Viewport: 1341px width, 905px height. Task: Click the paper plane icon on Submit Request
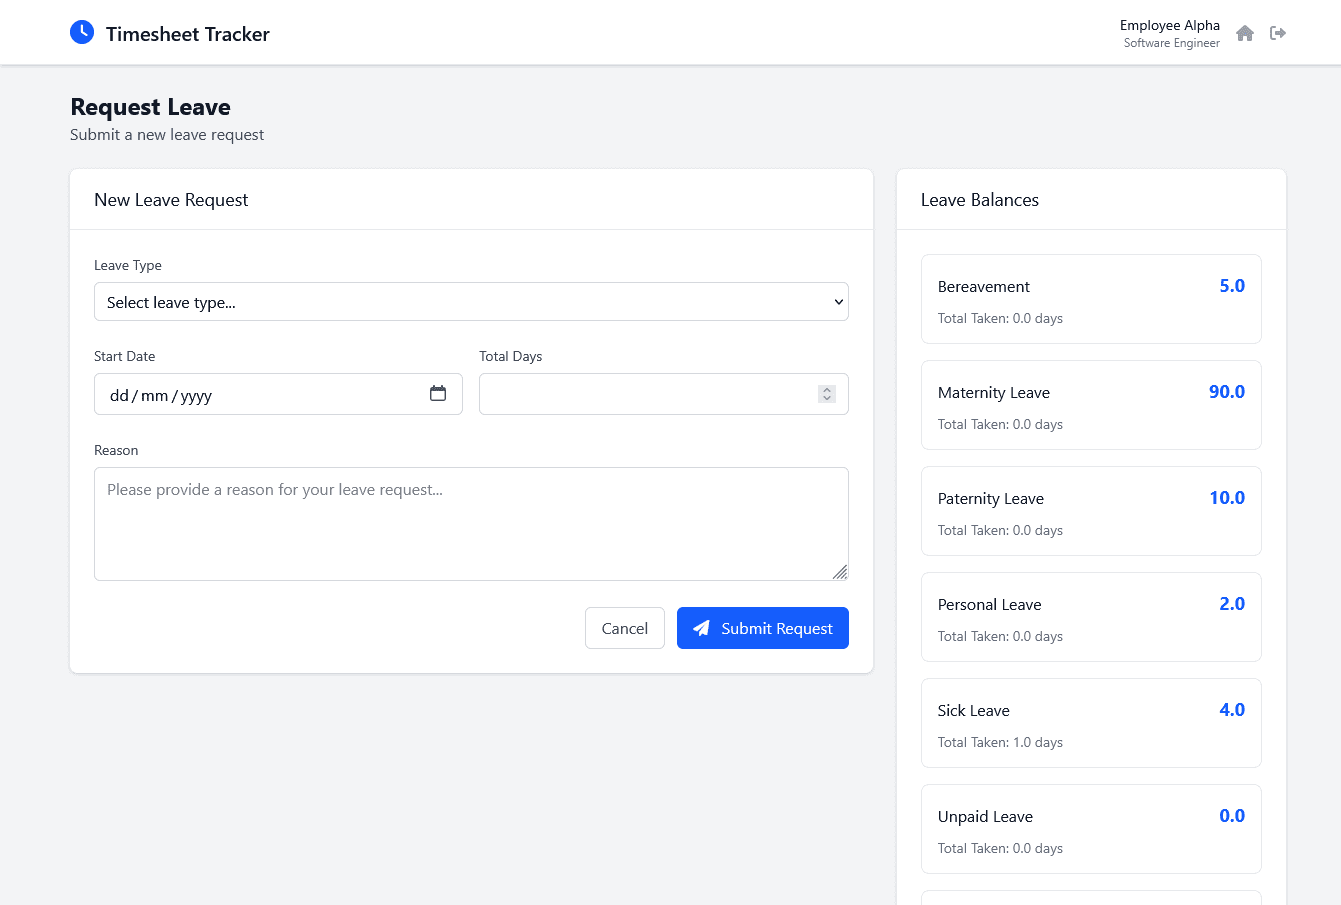(x=701, y=628)
